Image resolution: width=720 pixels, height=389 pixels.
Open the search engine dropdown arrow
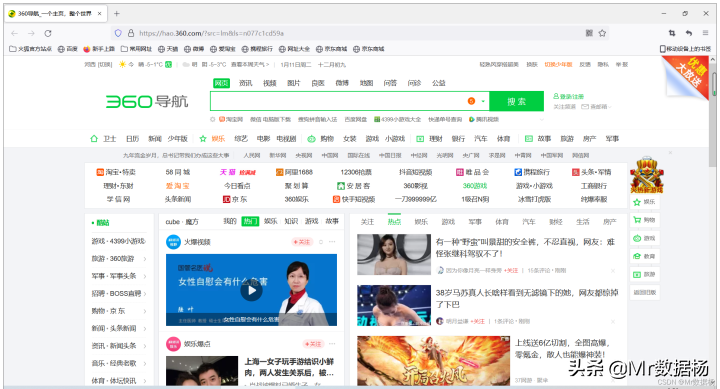483,101
